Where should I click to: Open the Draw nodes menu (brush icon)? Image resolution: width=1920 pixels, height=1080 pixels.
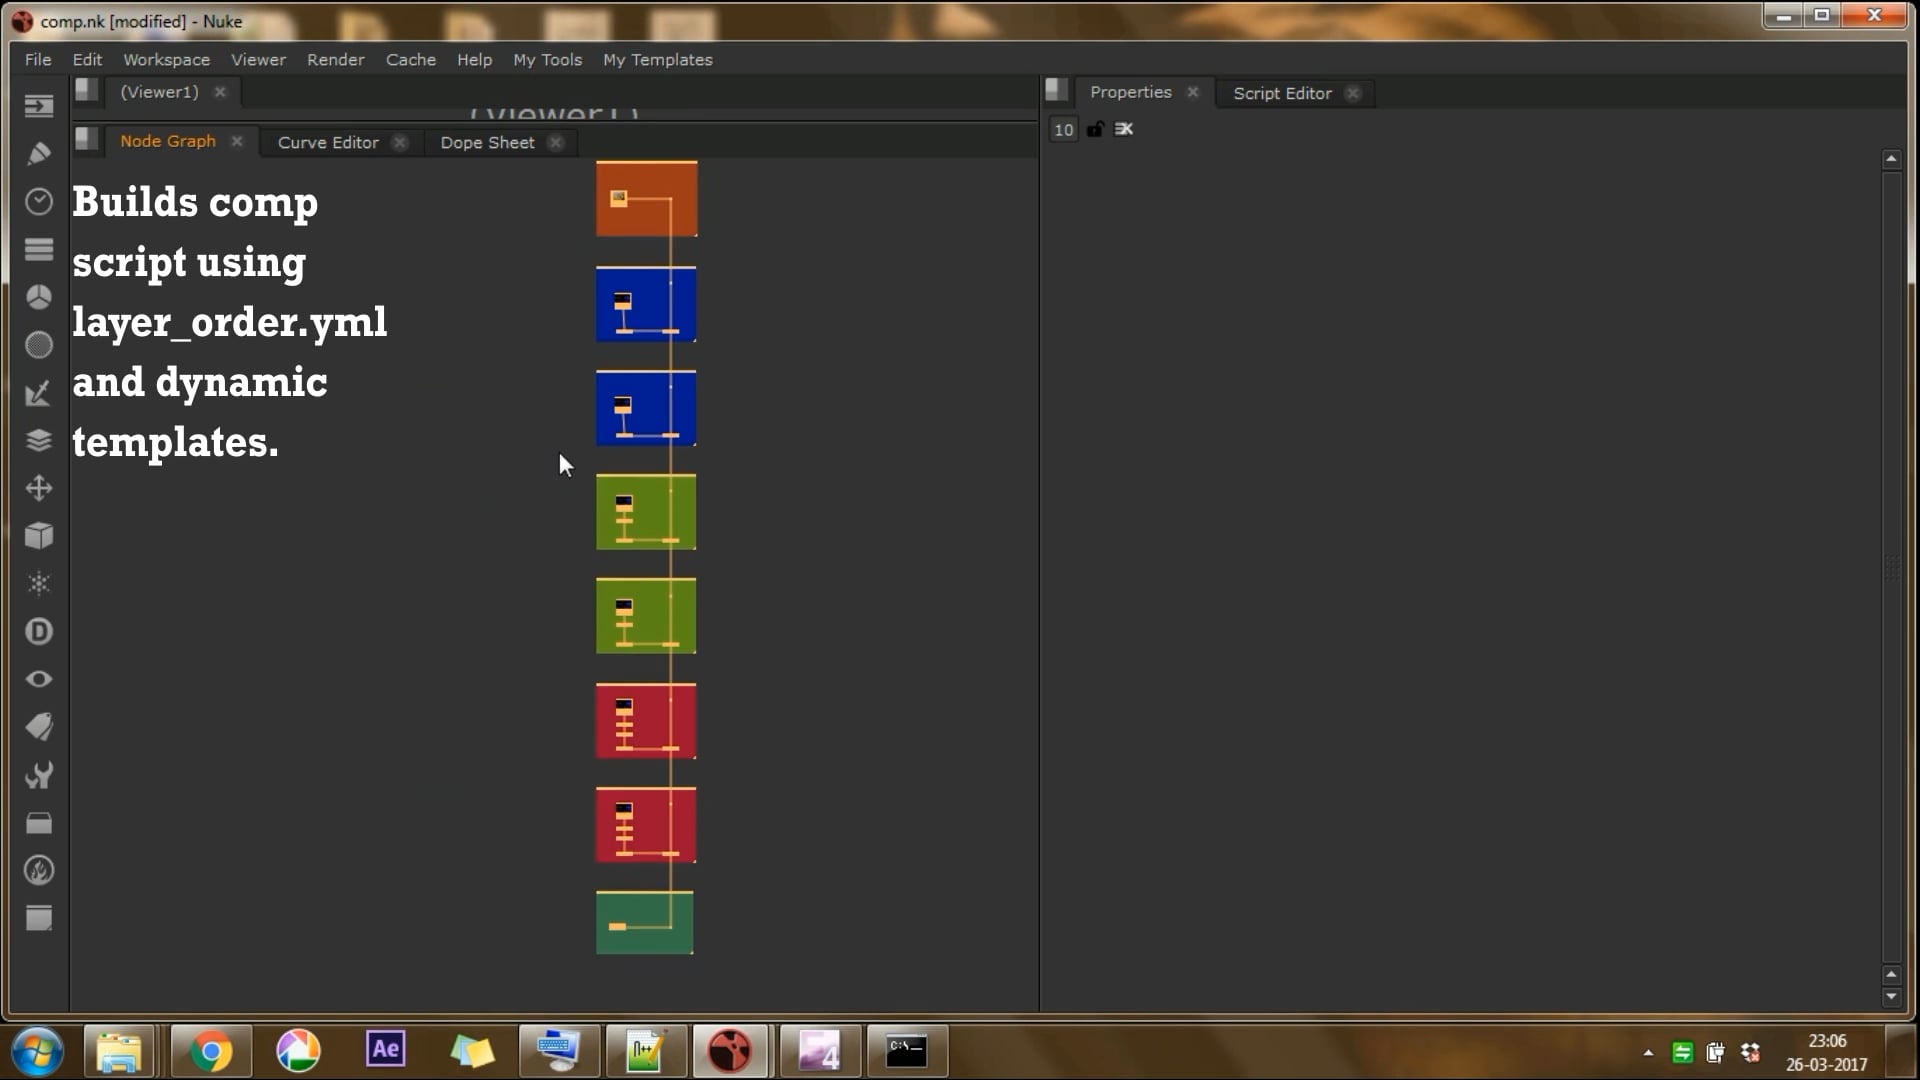pos(38,154)
